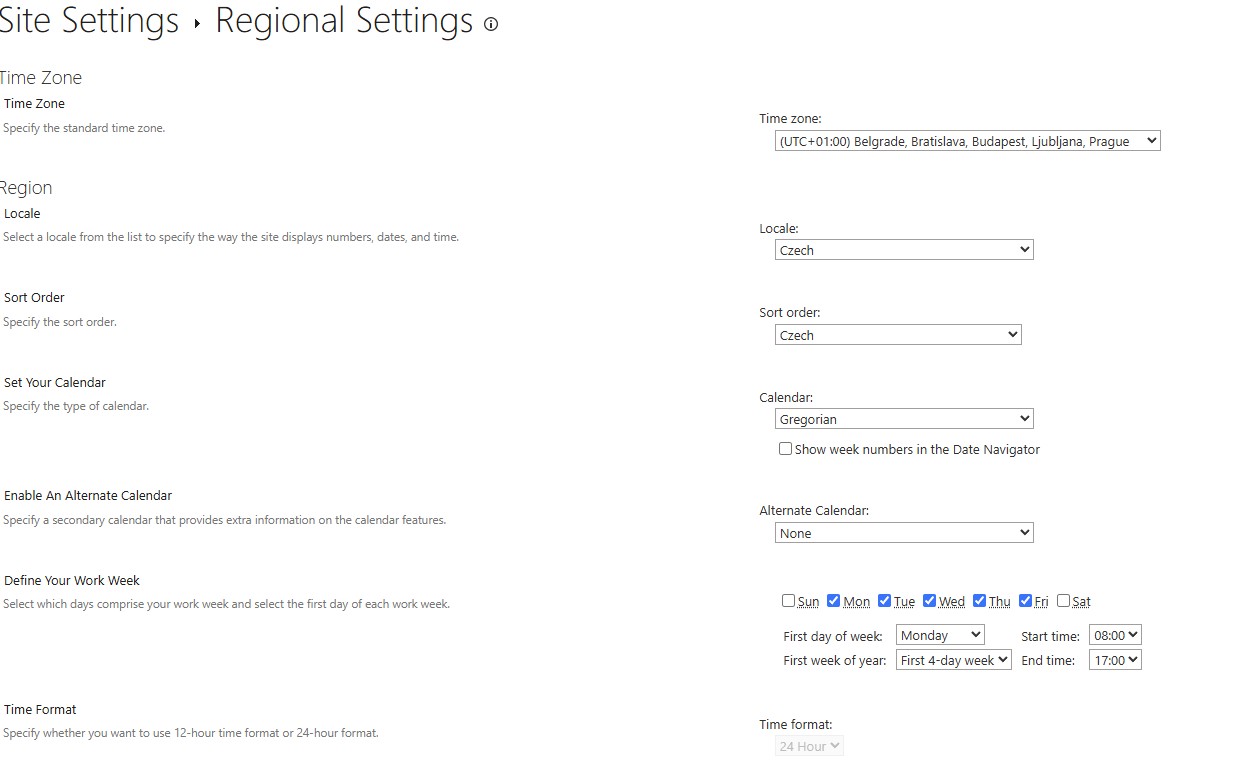The width and height of the screenshot is (1253, 773).
Task: Uncheck the Wed work day checkbox
Action: [930, 601]
